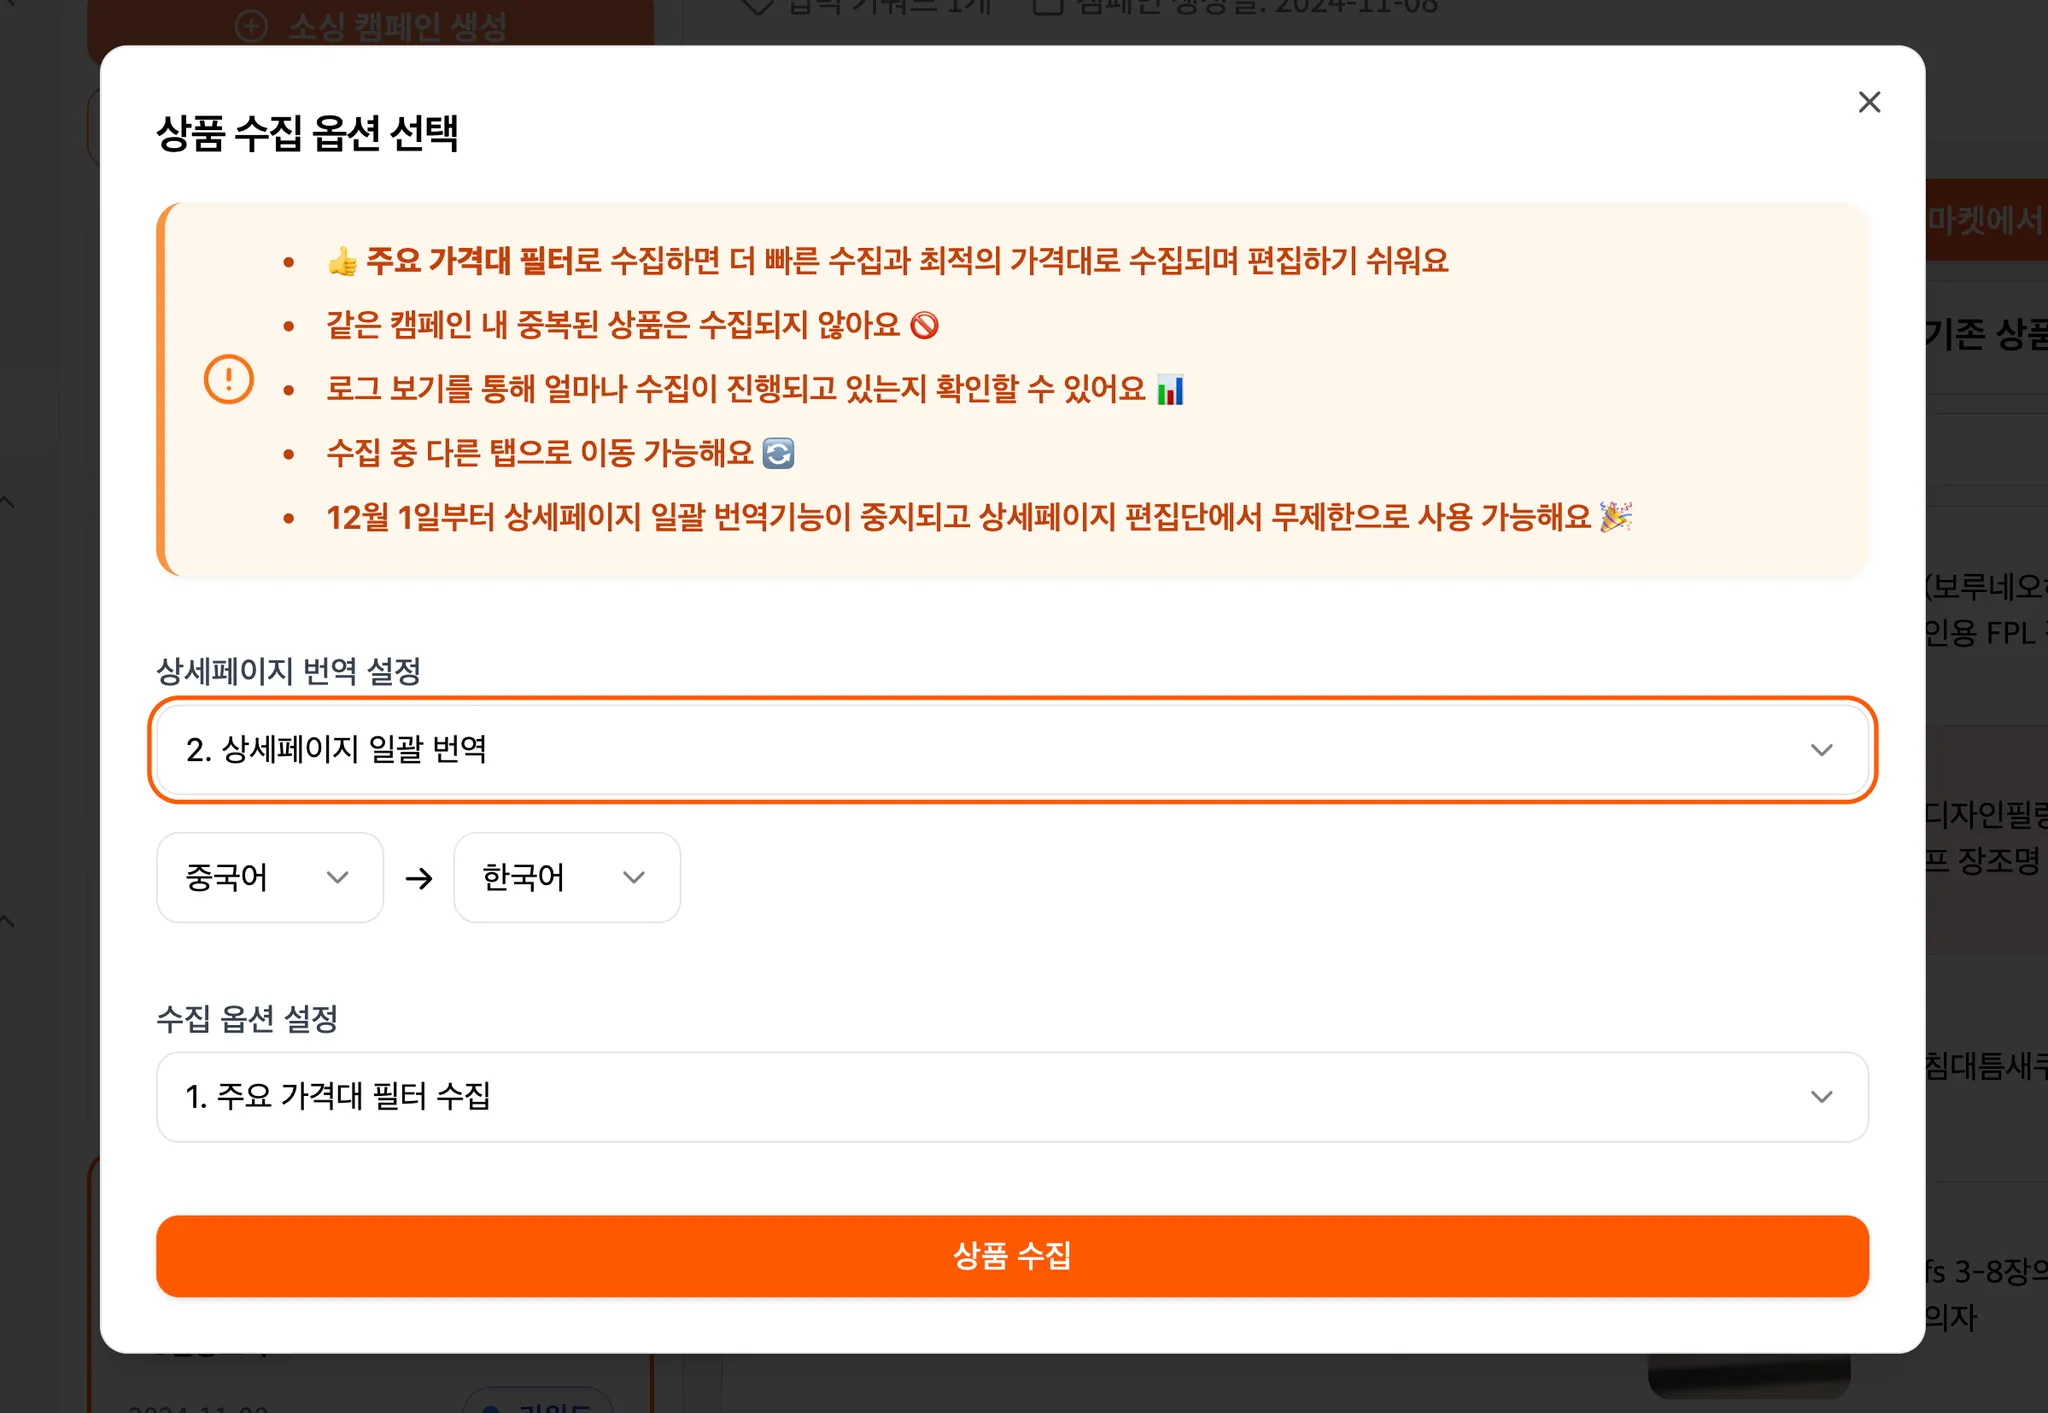Close the 상품 수집 옵션 선택 dialog
The width and height of the screenshot is (2048, 1413).
(x=1868, y=102)
